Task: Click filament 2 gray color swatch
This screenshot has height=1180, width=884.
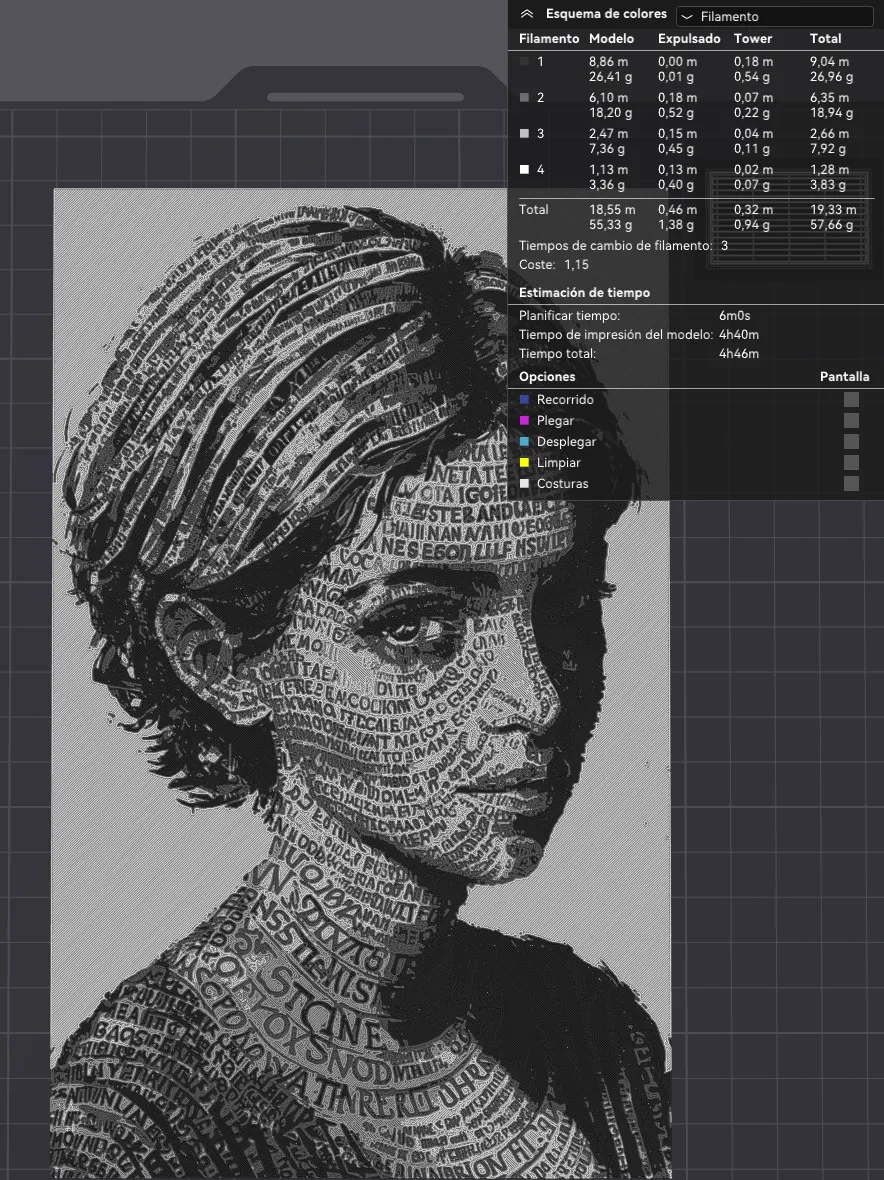Action: [524, 98]
